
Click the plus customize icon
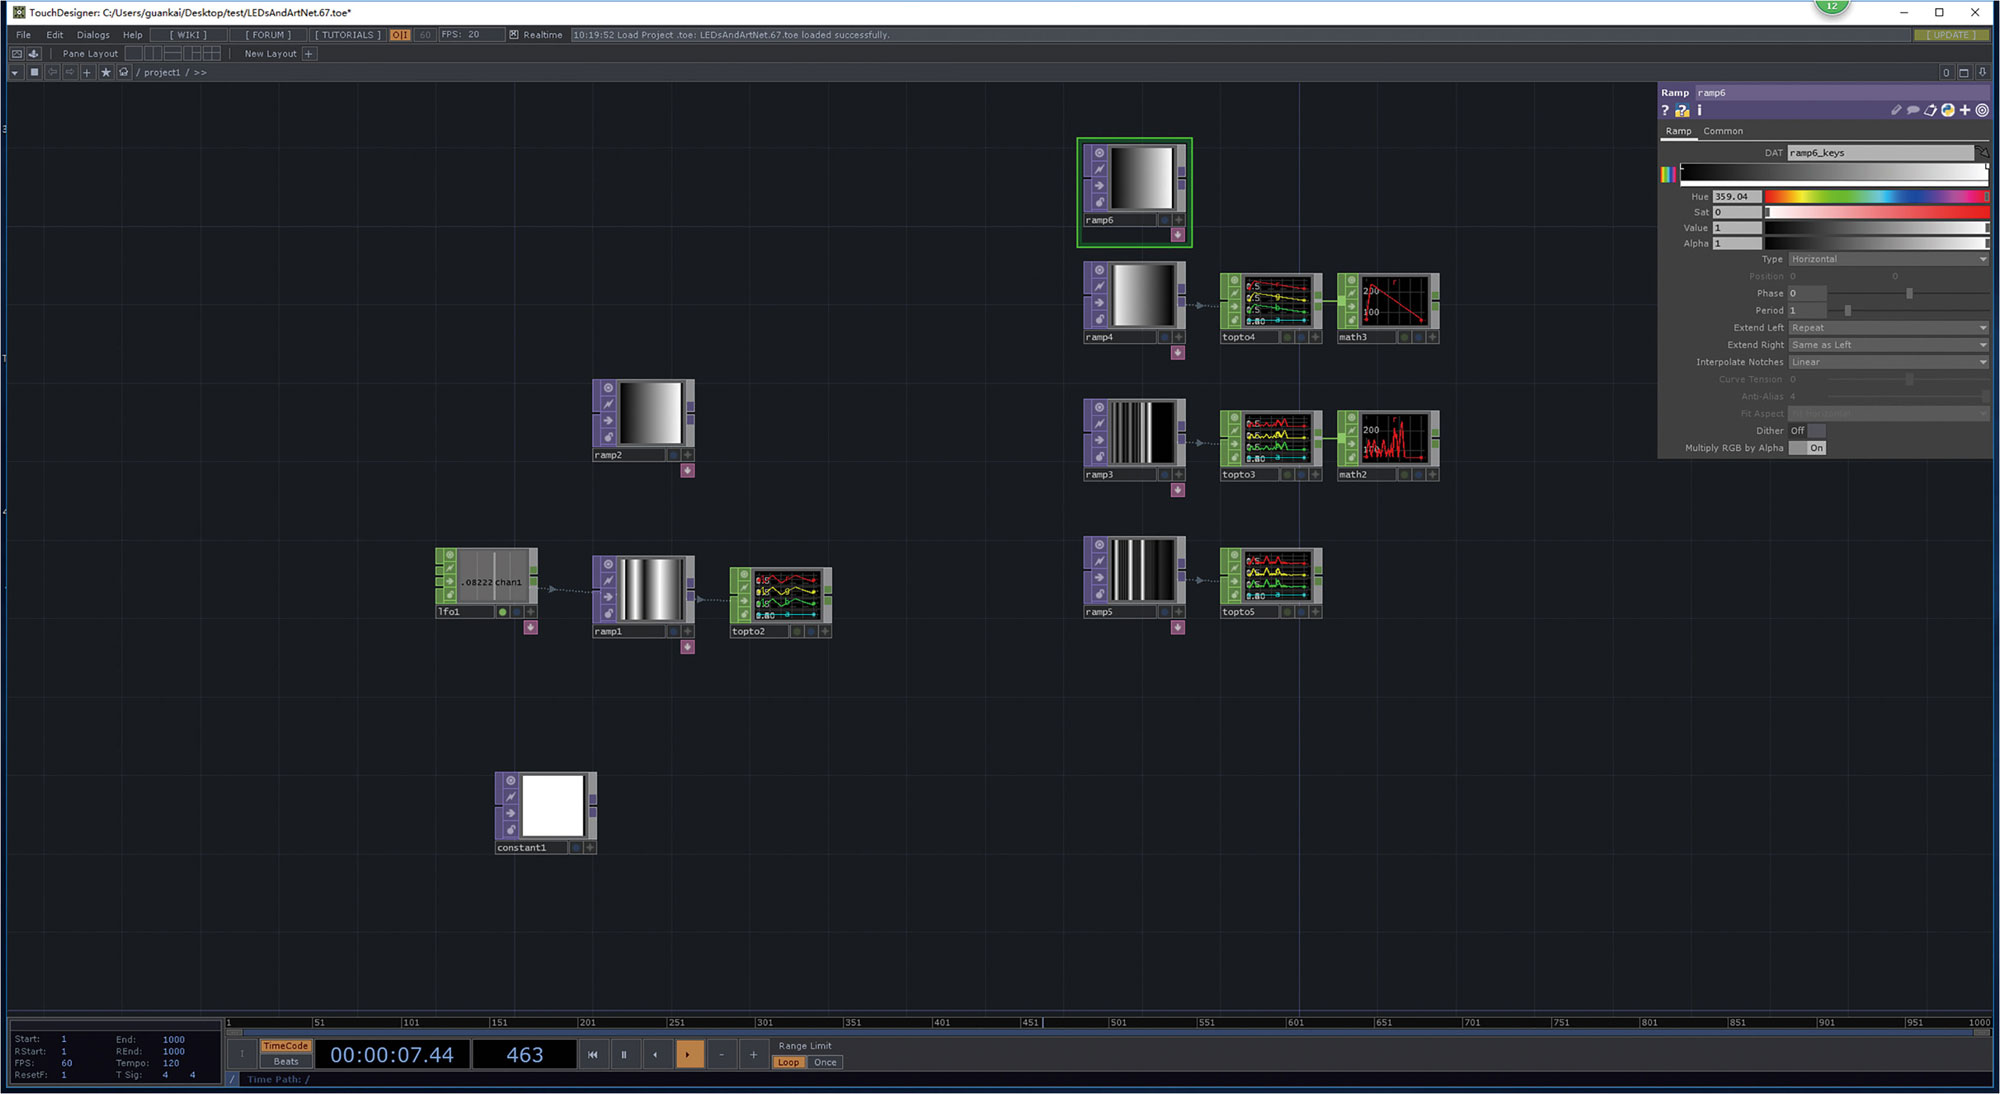click(1965, 111)
